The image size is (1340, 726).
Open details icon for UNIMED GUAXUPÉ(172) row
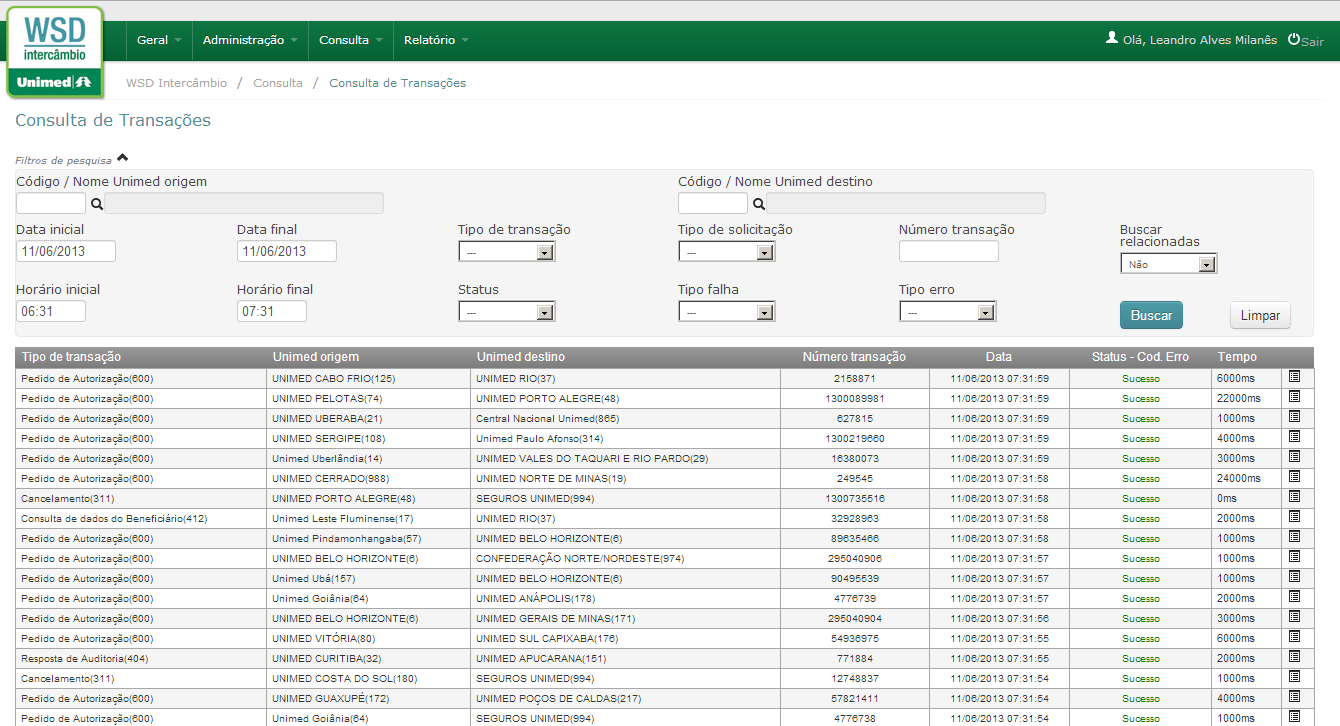[x=1294, y=697]
